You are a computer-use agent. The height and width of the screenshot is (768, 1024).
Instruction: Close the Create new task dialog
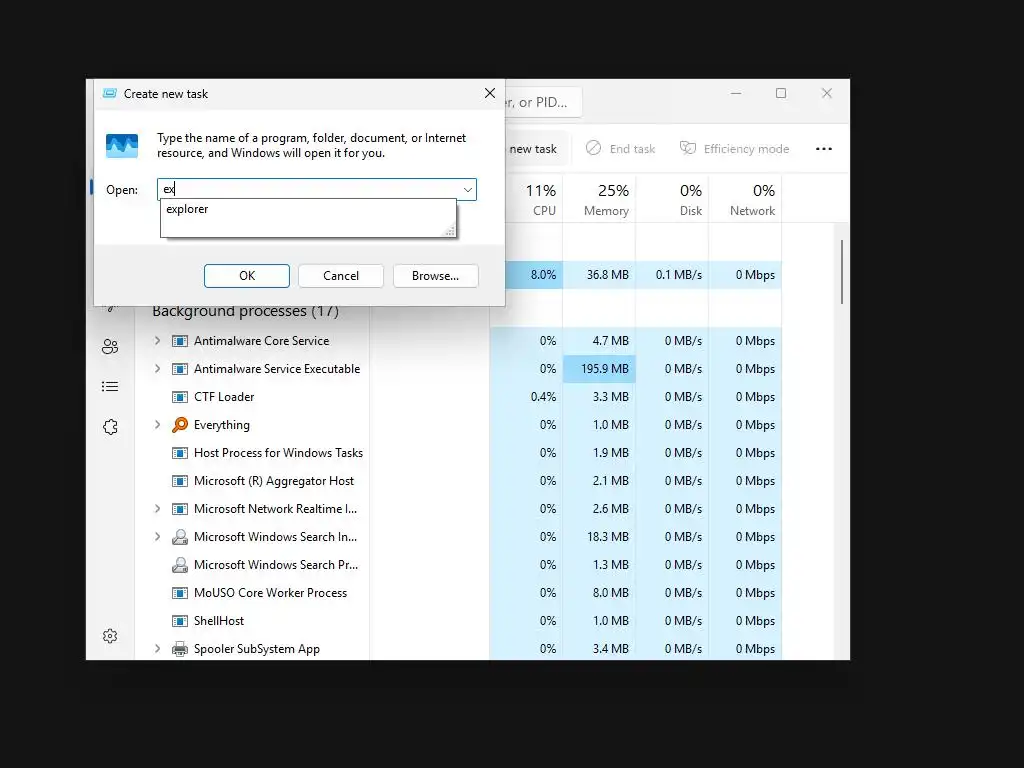tap(490, 93)
